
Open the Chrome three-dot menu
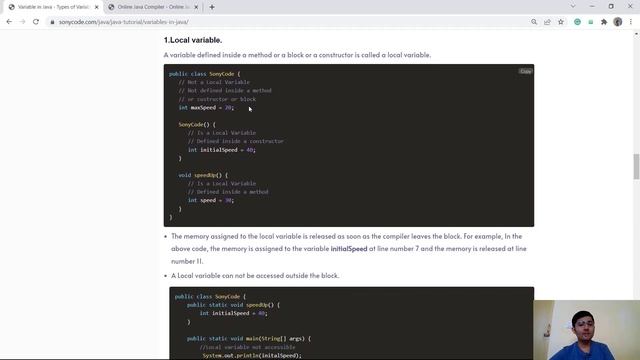tap(631, 22)
